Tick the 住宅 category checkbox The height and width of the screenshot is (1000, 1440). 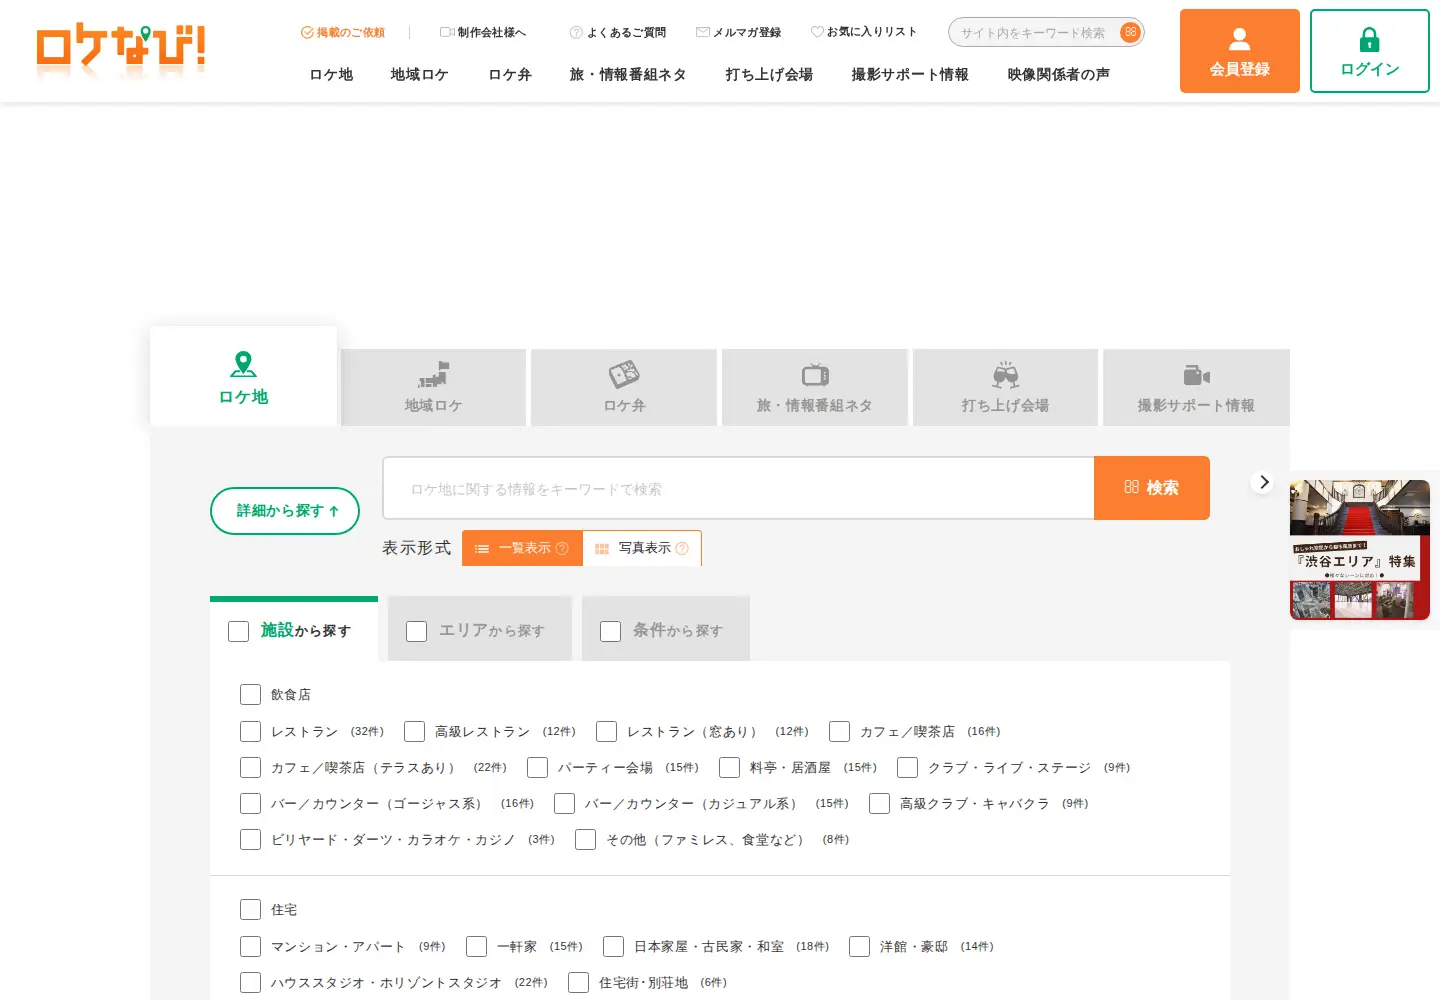pyautogui.click(x=250, y=910)
